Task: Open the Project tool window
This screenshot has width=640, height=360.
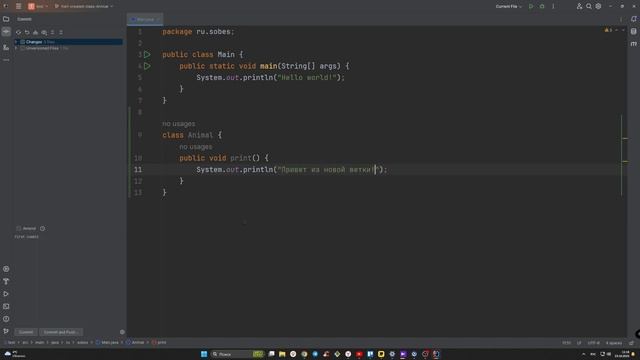Action: [6, 19]
